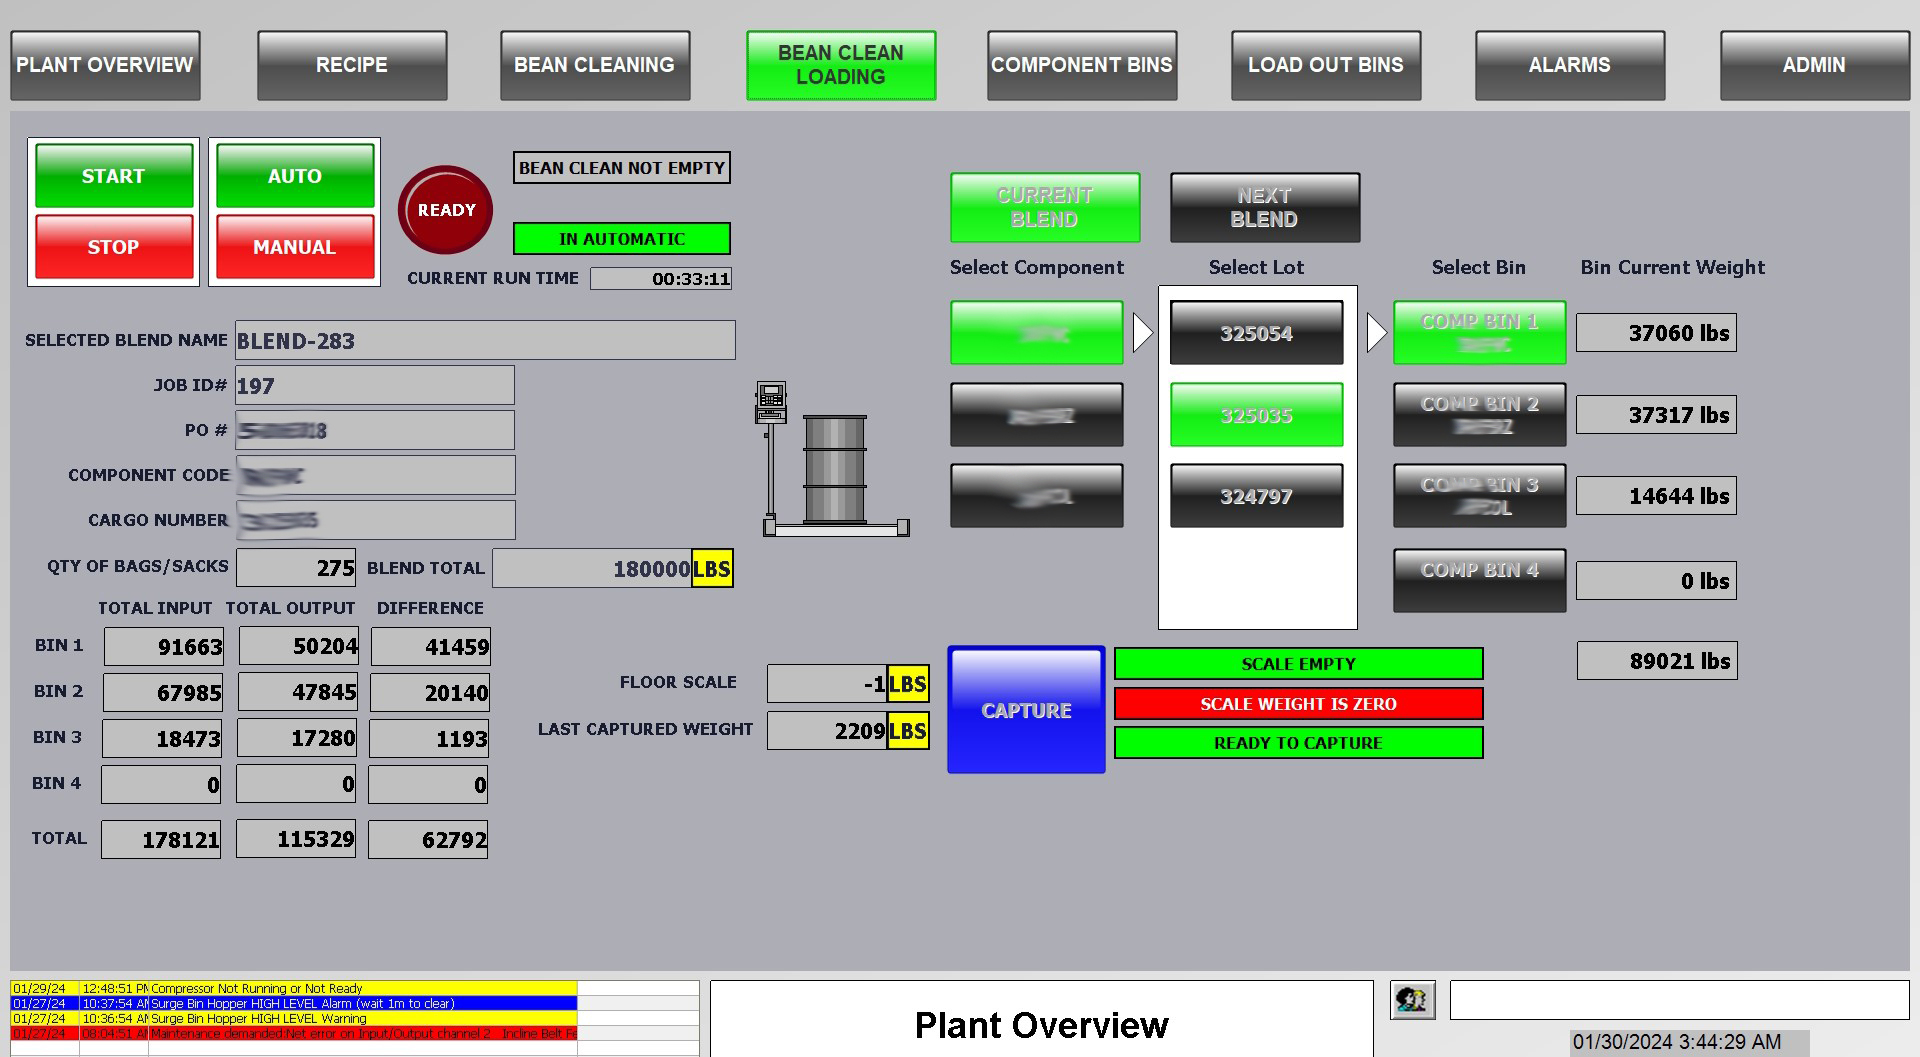
Task: Choose lot 324797 in Select Lot
Action: [x=1256, y=496]
